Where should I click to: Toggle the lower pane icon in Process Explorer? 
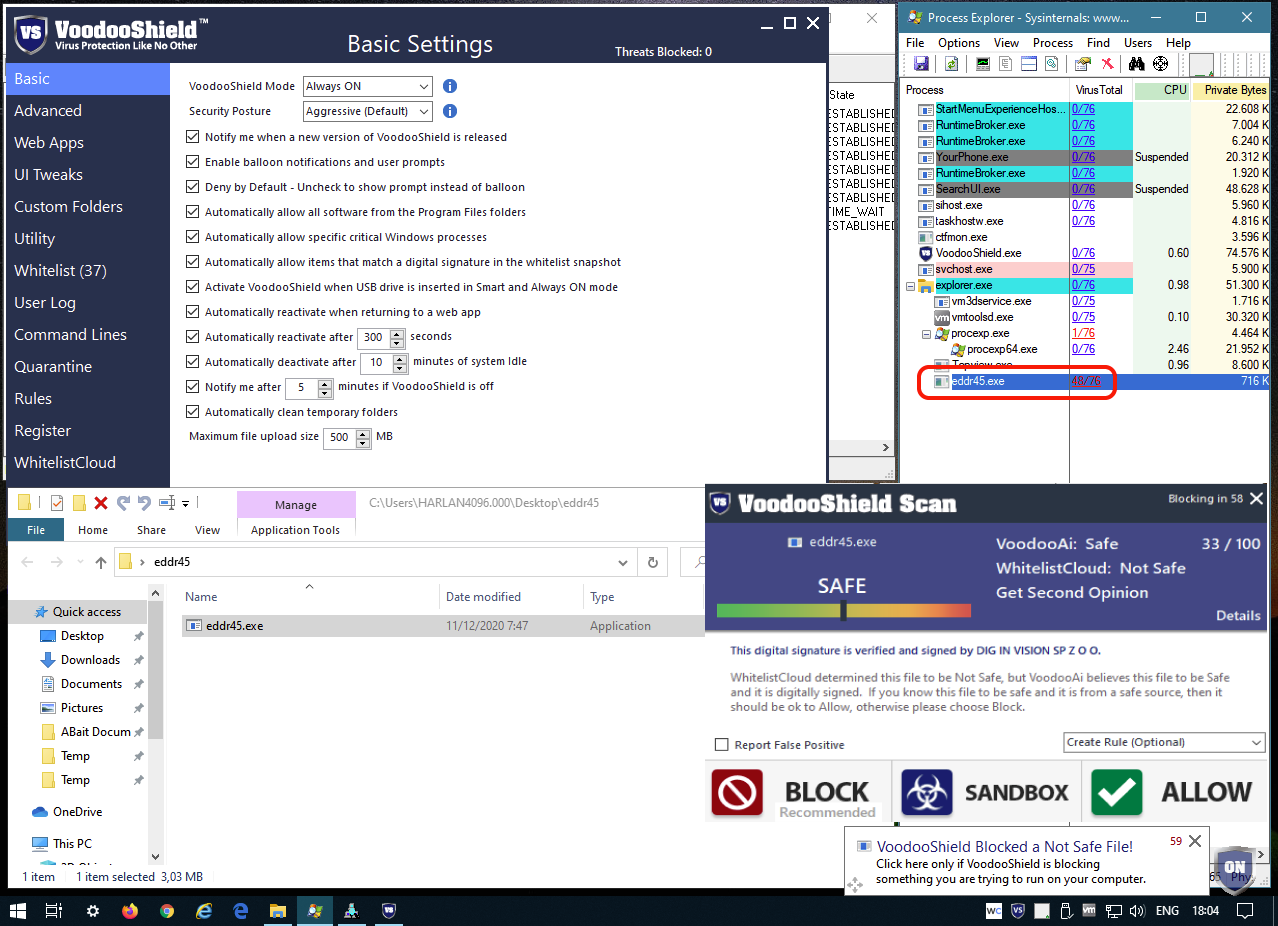pos(1029,64)
